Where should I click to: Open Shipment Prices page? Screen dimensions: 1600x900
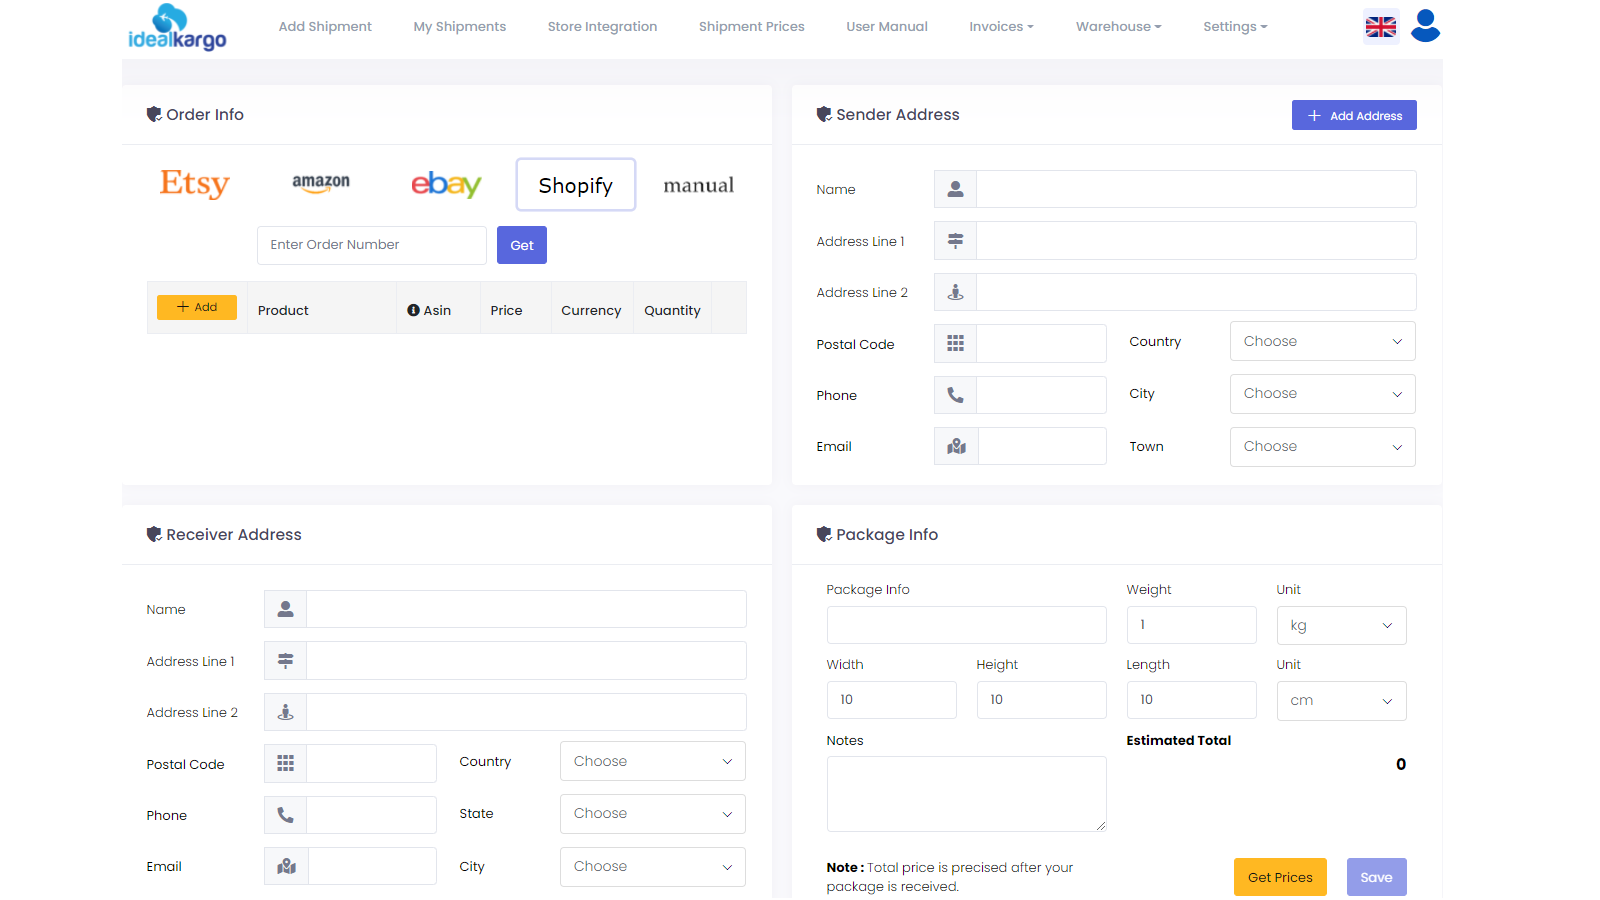[751, 27]
